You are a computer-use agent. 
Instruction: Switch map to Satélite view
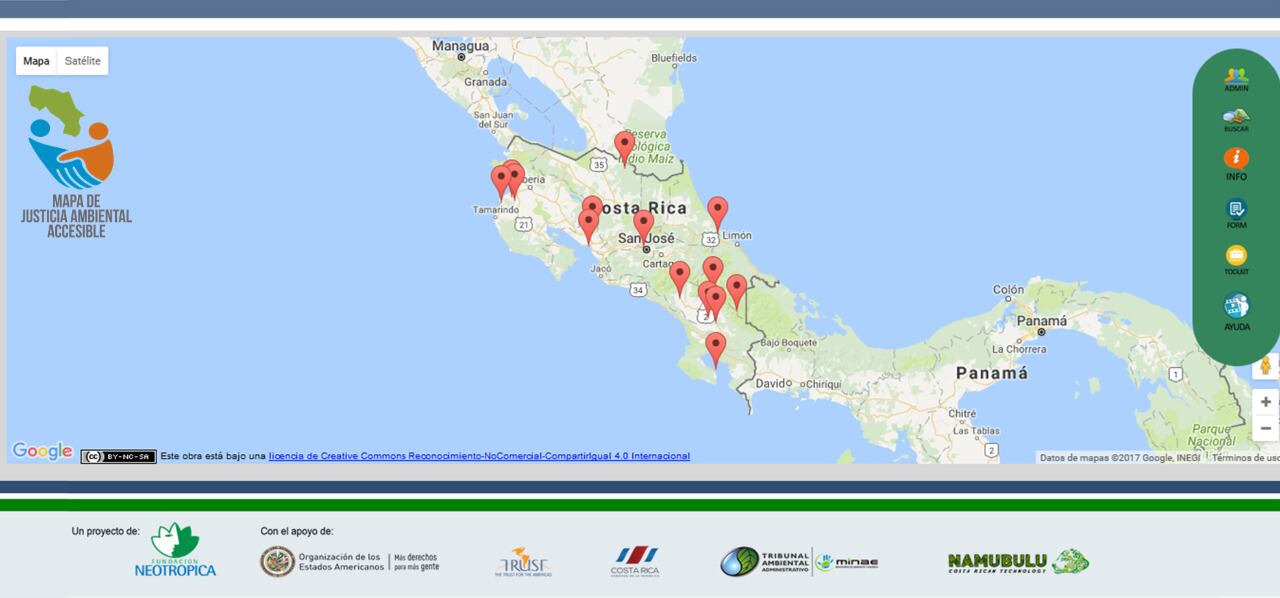83,61
